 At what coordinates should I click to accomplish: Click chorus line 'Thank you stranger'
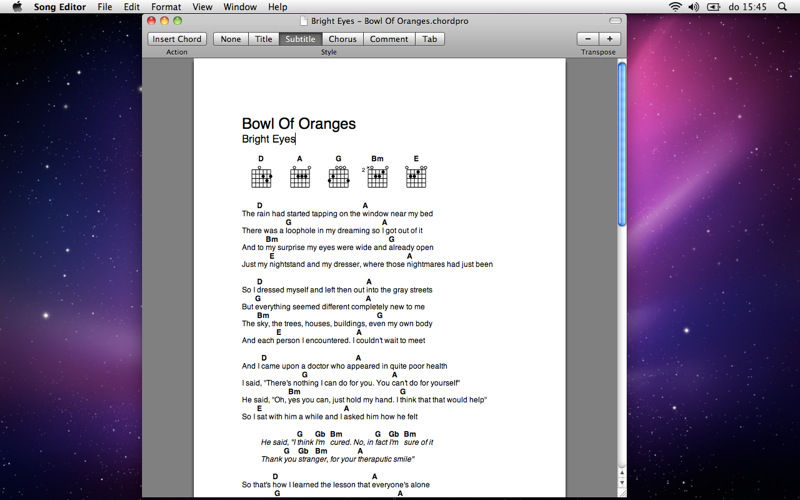tap(338, 459)
